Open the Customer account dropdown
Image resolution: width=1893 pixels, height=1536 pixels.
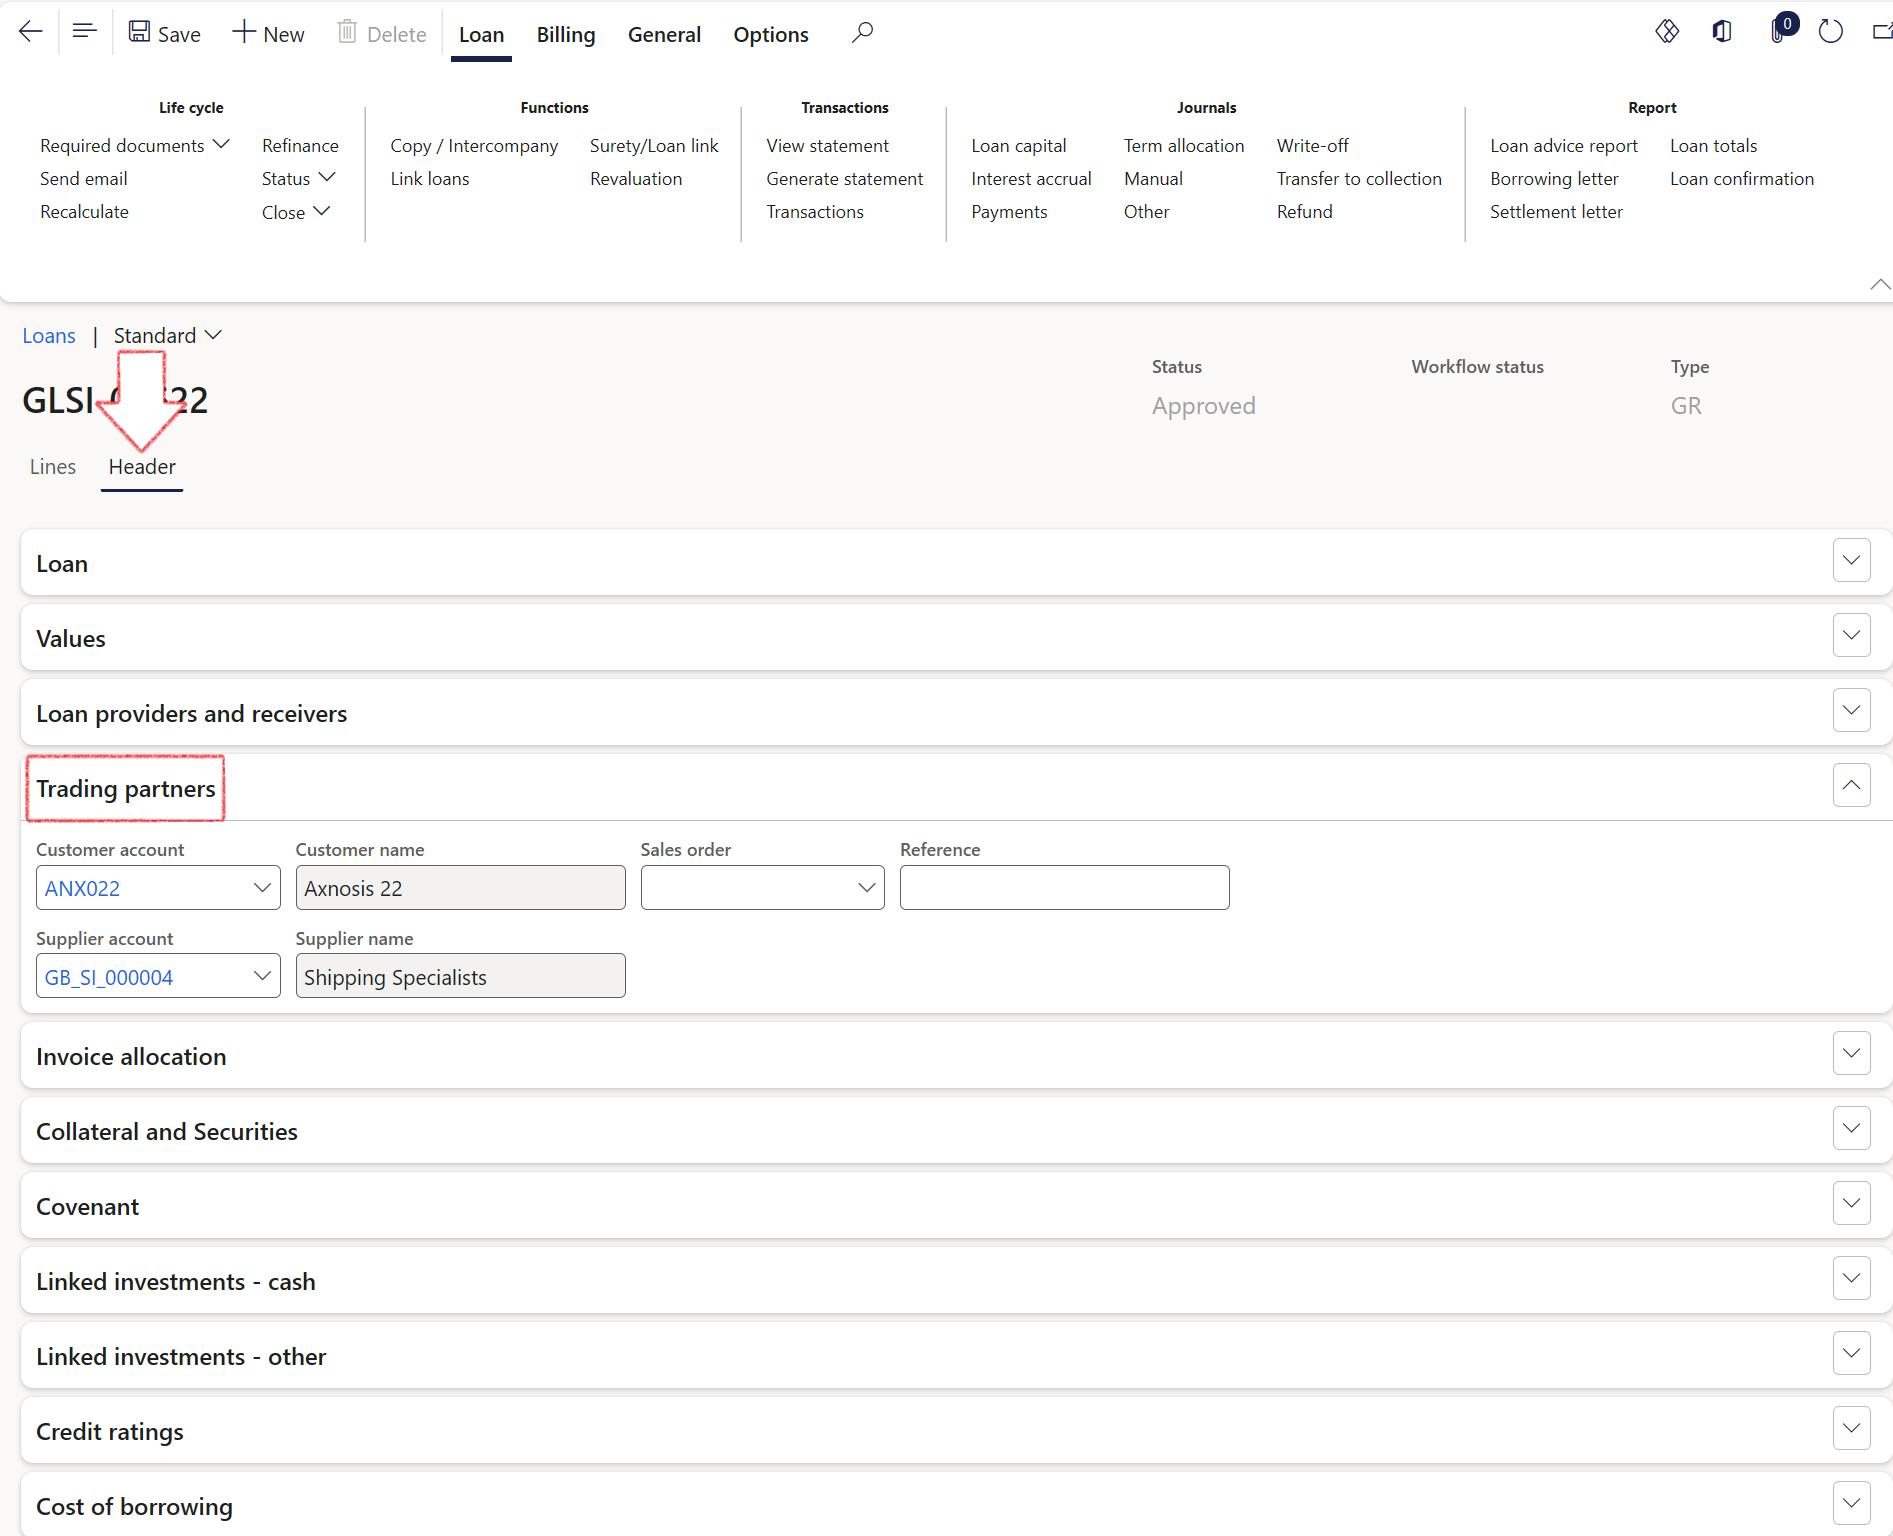coord(262,888)
